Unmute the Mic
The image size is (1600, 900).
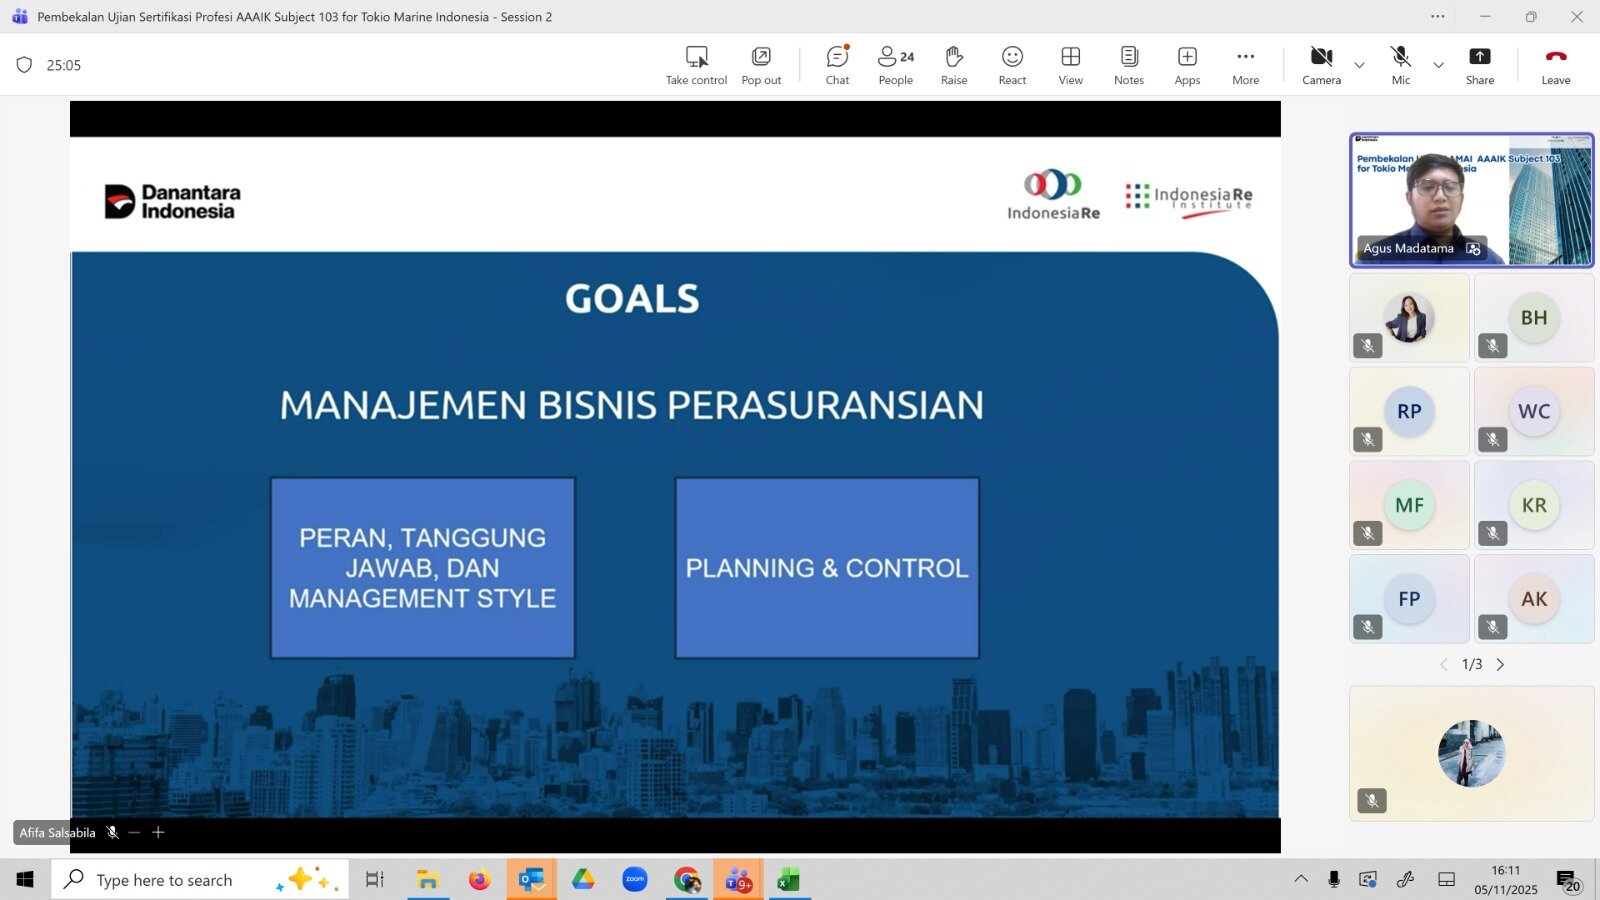pyautogui.click(x=1400, y=65)
